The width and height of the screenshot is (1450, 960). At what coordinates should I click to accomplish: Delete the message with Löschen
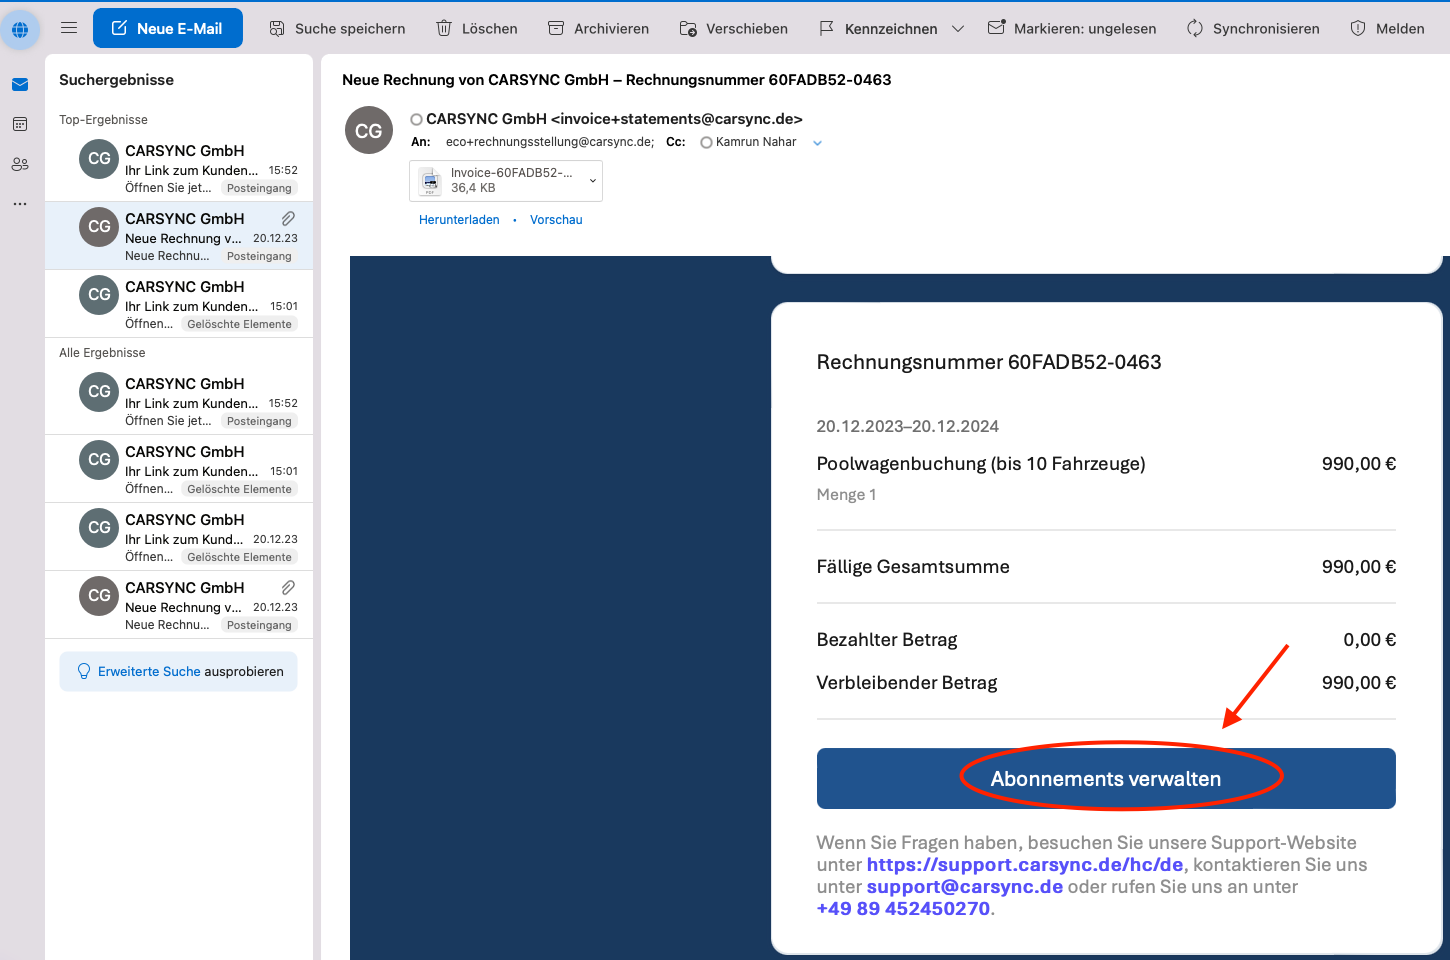click(477, 28)
